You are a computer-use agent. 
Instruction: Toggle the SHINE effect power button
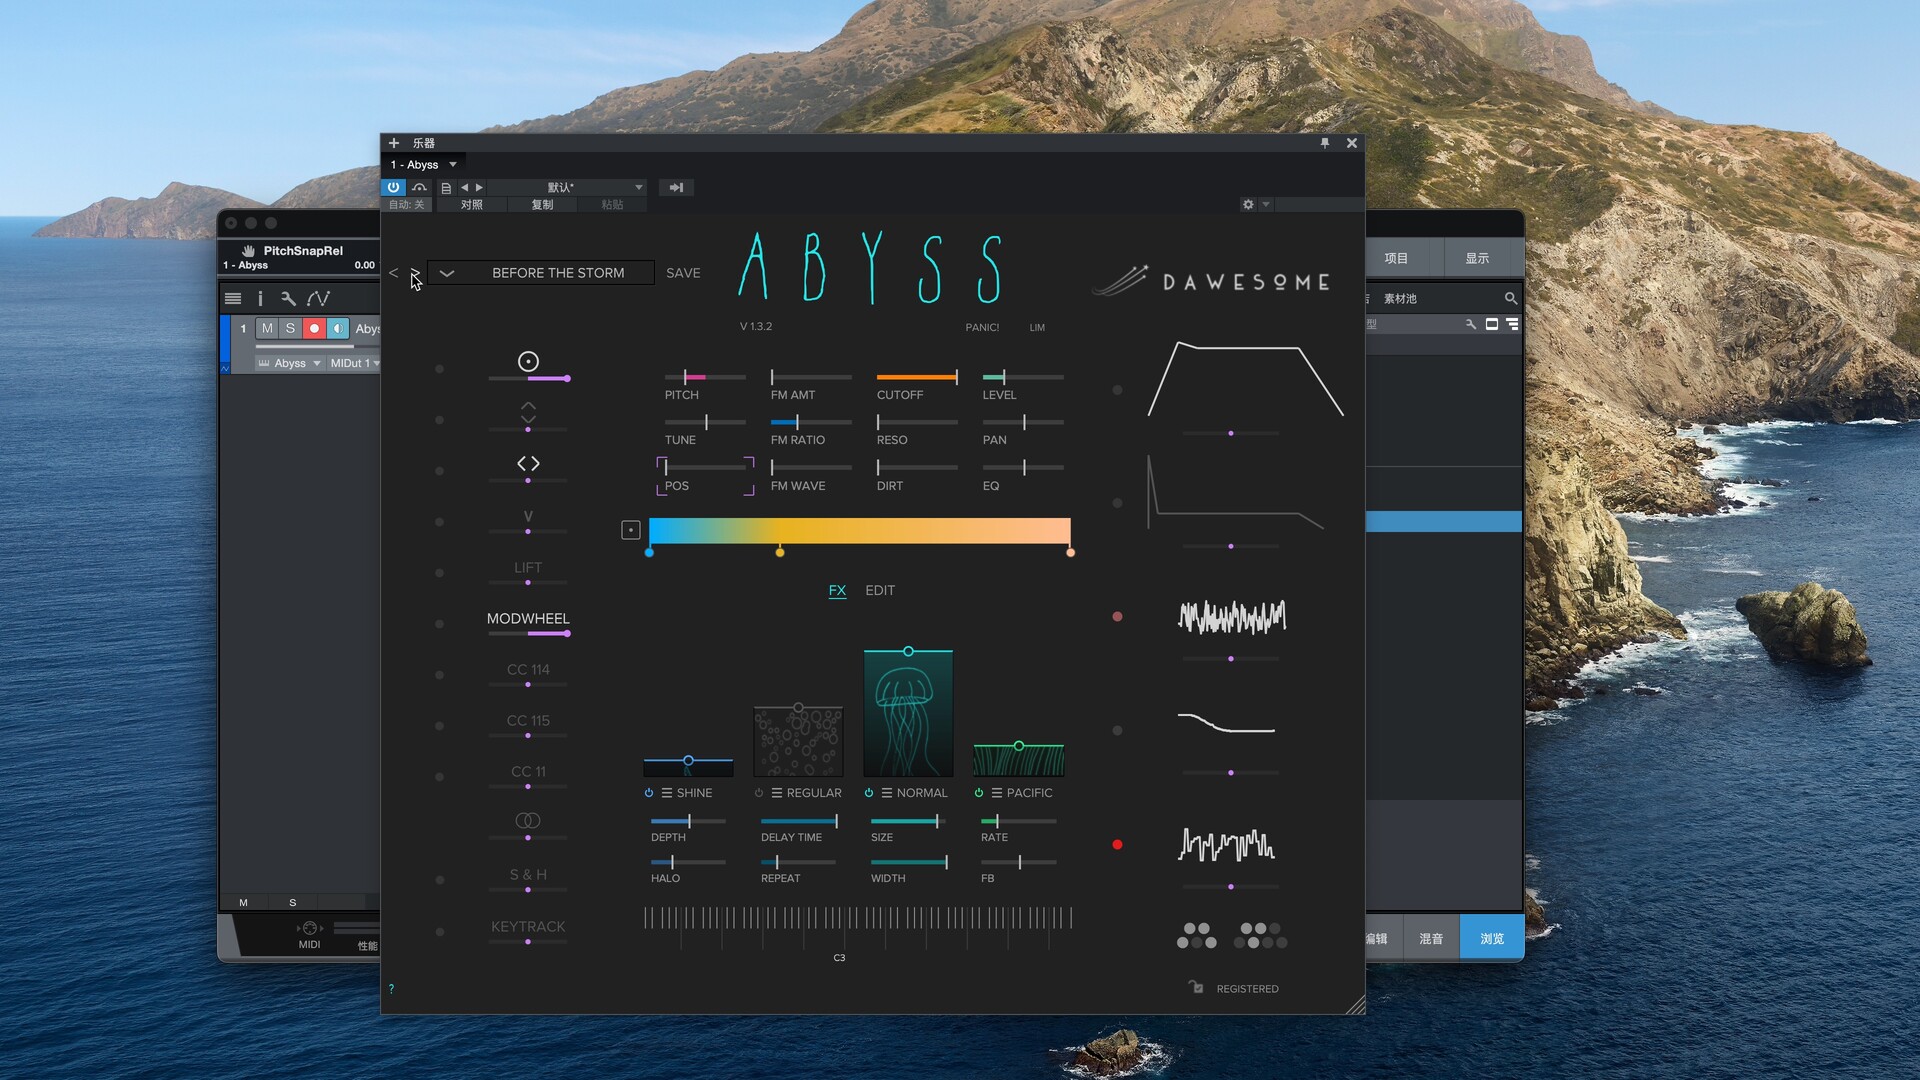pos(649,793)
